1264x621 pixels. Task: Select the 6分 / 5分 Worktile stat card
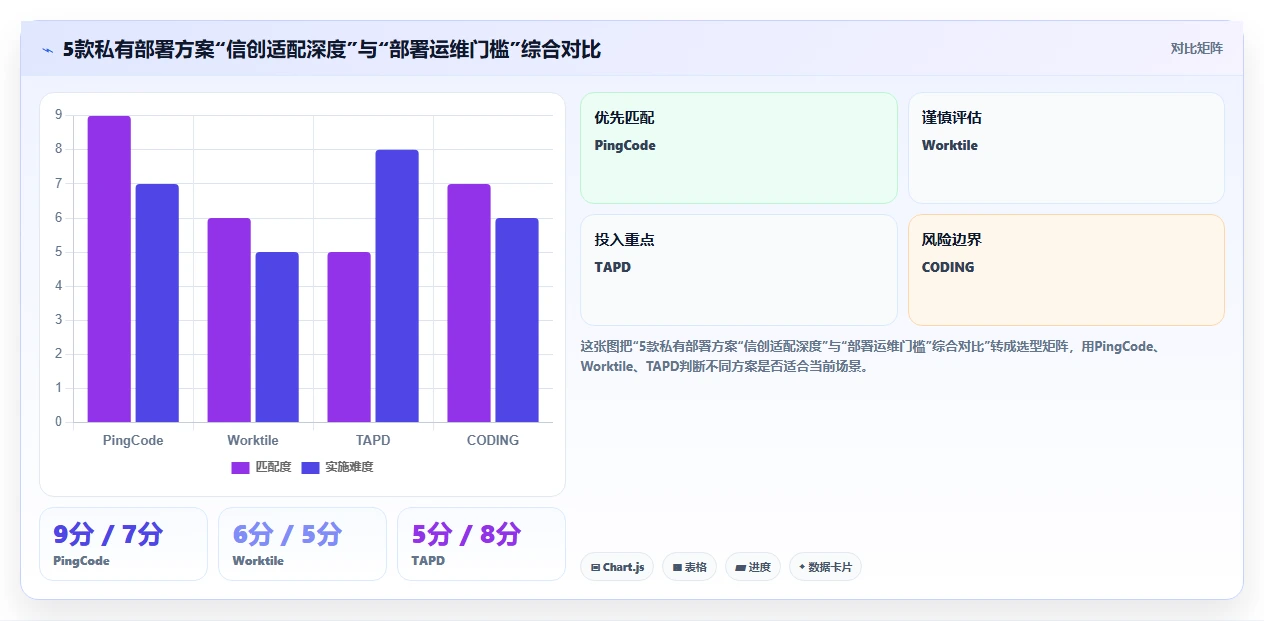[302, 544]
